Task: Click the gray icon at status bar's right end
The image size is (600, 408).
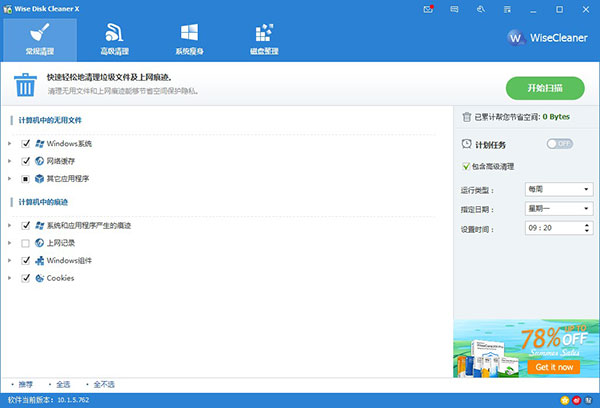Action: pyautogui.click(x=590, y=400)
